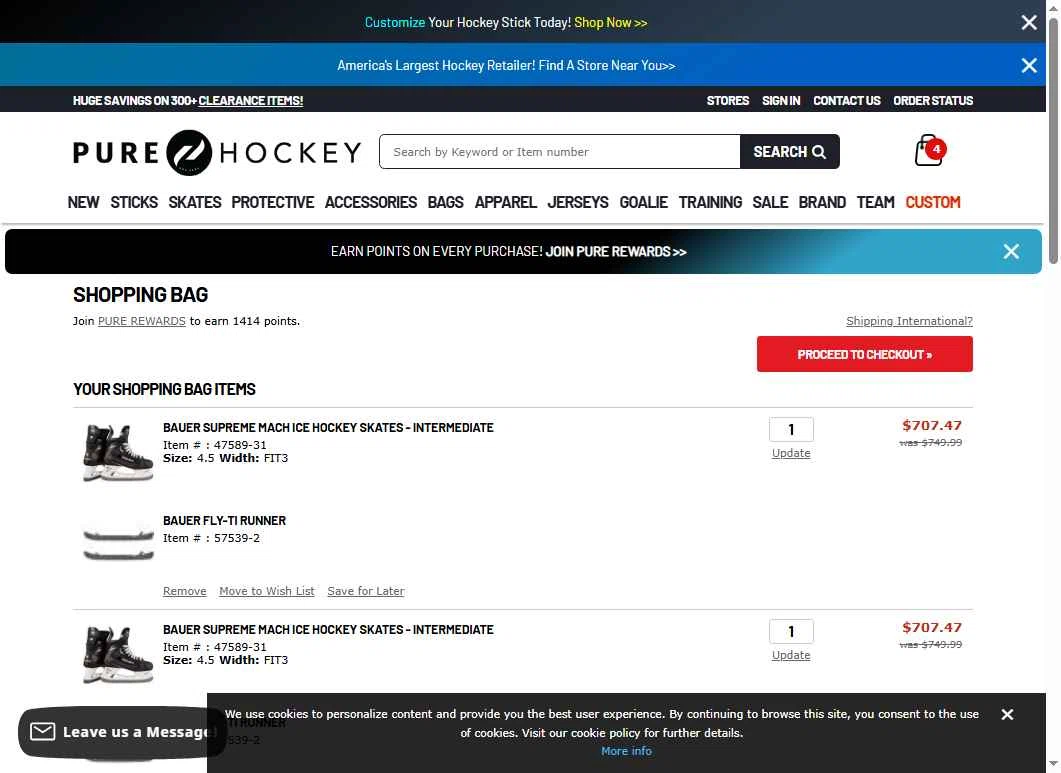Click 'Item # : 57539-2' text
The image size is (1061, 773).
(211, 538)
